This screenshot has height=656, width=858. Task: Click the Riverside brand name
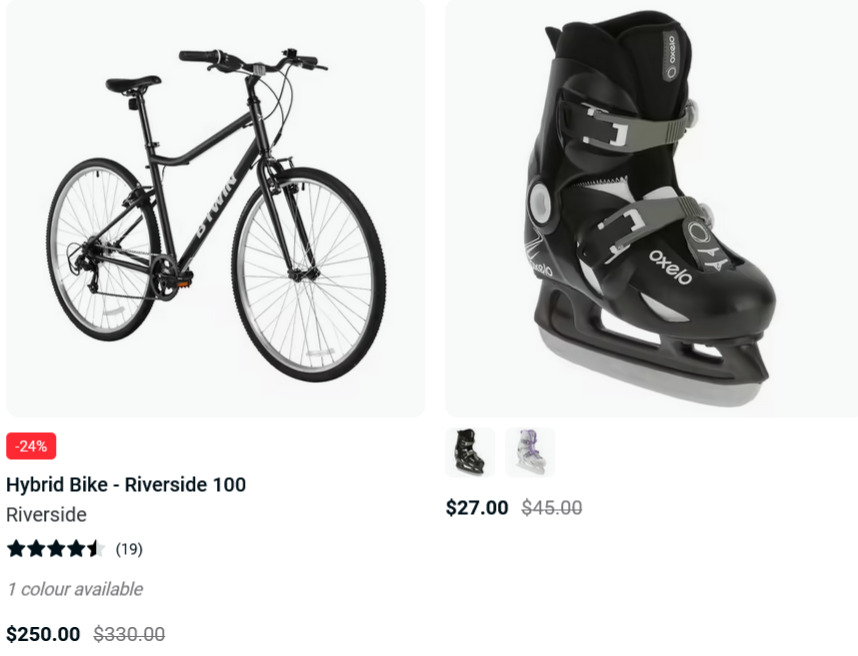[47, 515]
